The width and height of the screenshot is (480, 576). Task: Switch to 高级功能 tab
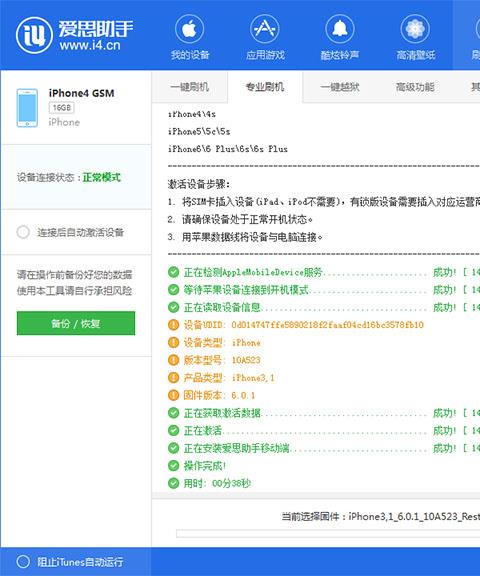tap(415, 87)
